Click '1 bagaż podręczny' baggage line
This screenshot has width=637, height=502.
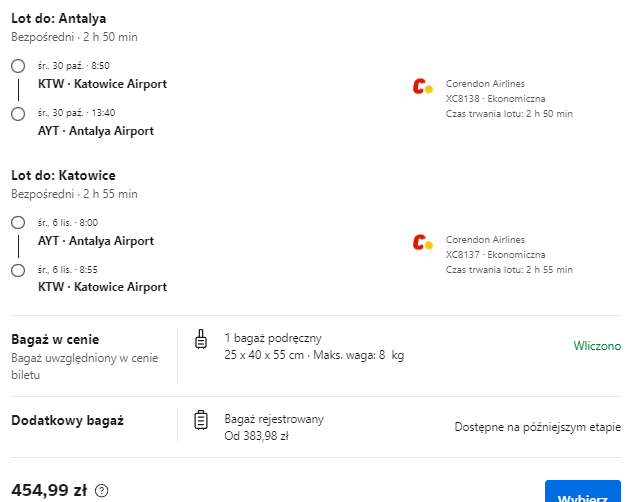[x=273, y=338]
